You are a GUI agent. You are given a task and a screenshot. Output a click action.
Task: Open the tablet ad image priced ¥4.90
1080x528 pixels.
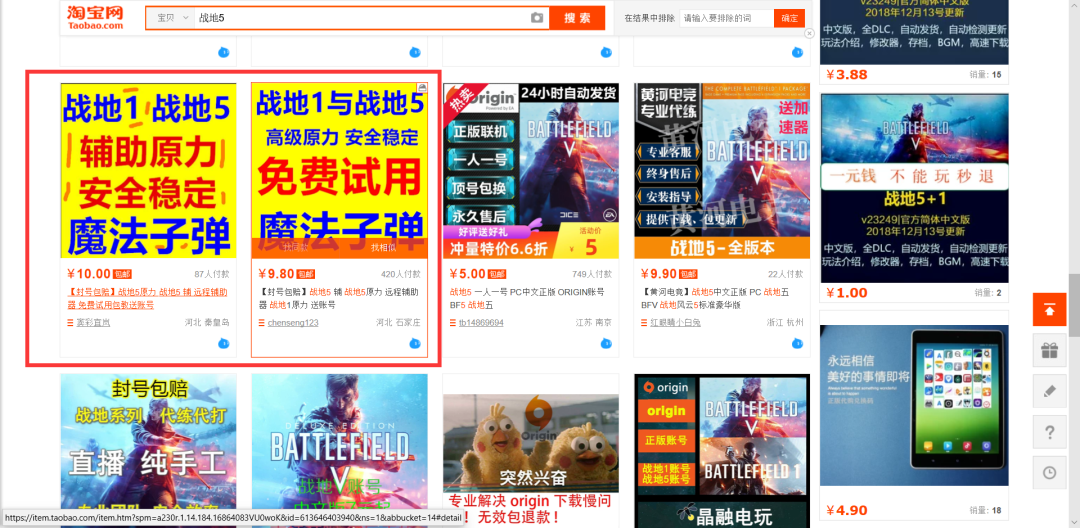point(915,405)
